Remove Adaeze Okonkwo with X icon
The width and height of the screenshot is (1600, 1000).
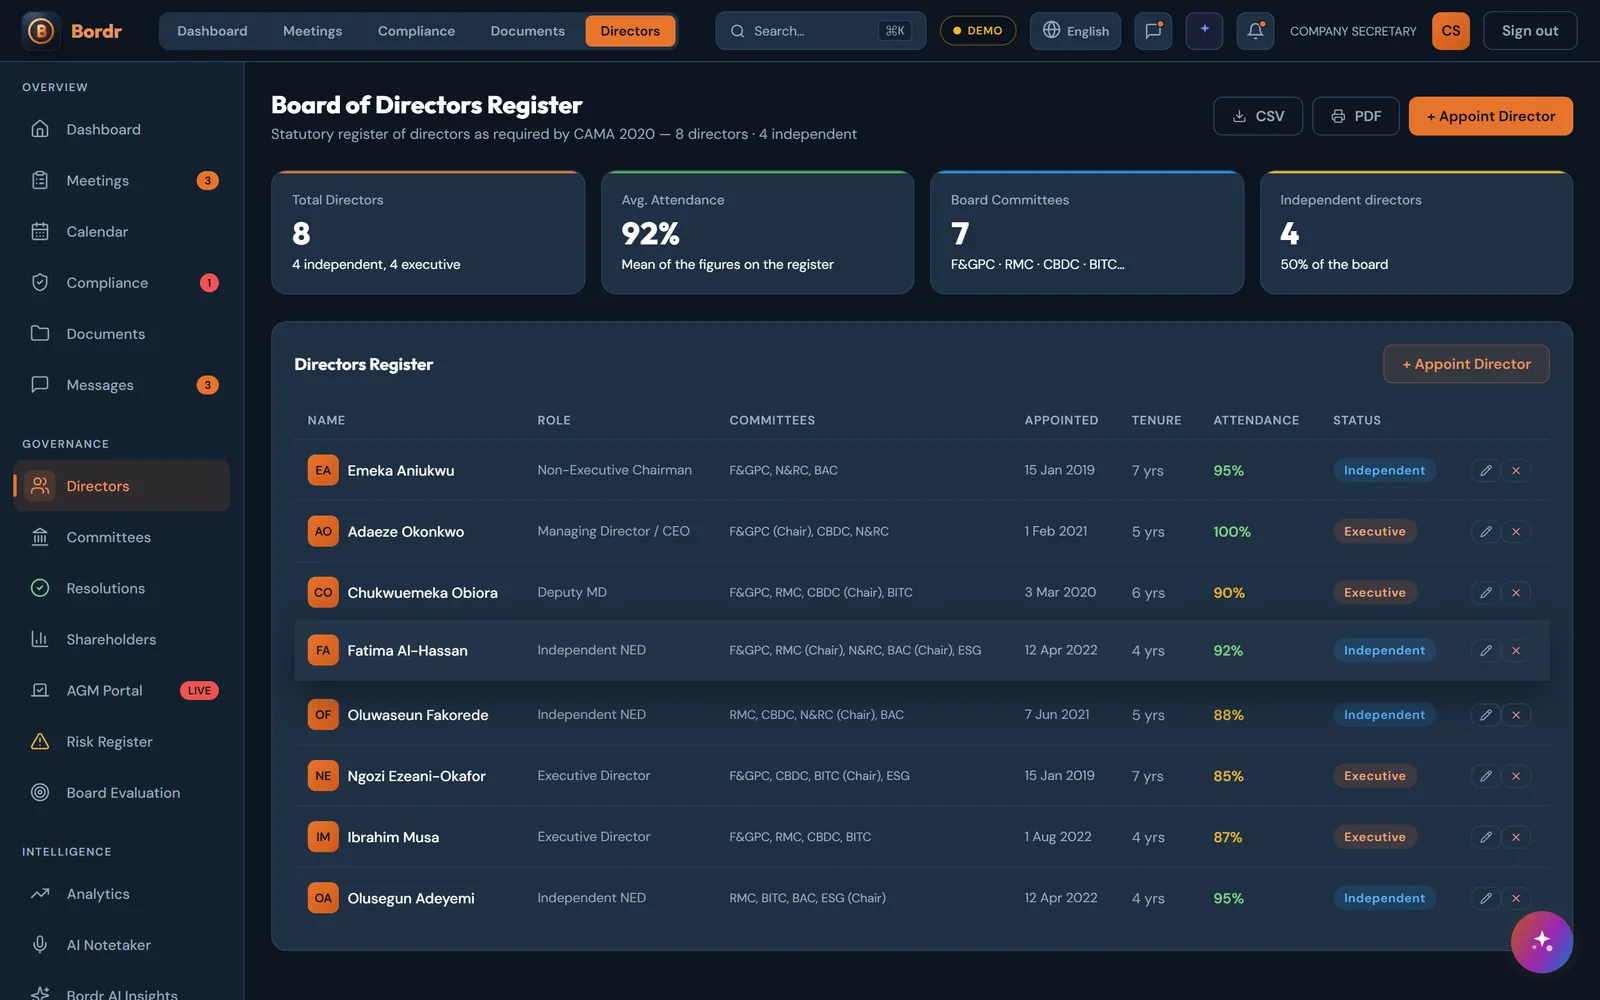pos(1516,531)
